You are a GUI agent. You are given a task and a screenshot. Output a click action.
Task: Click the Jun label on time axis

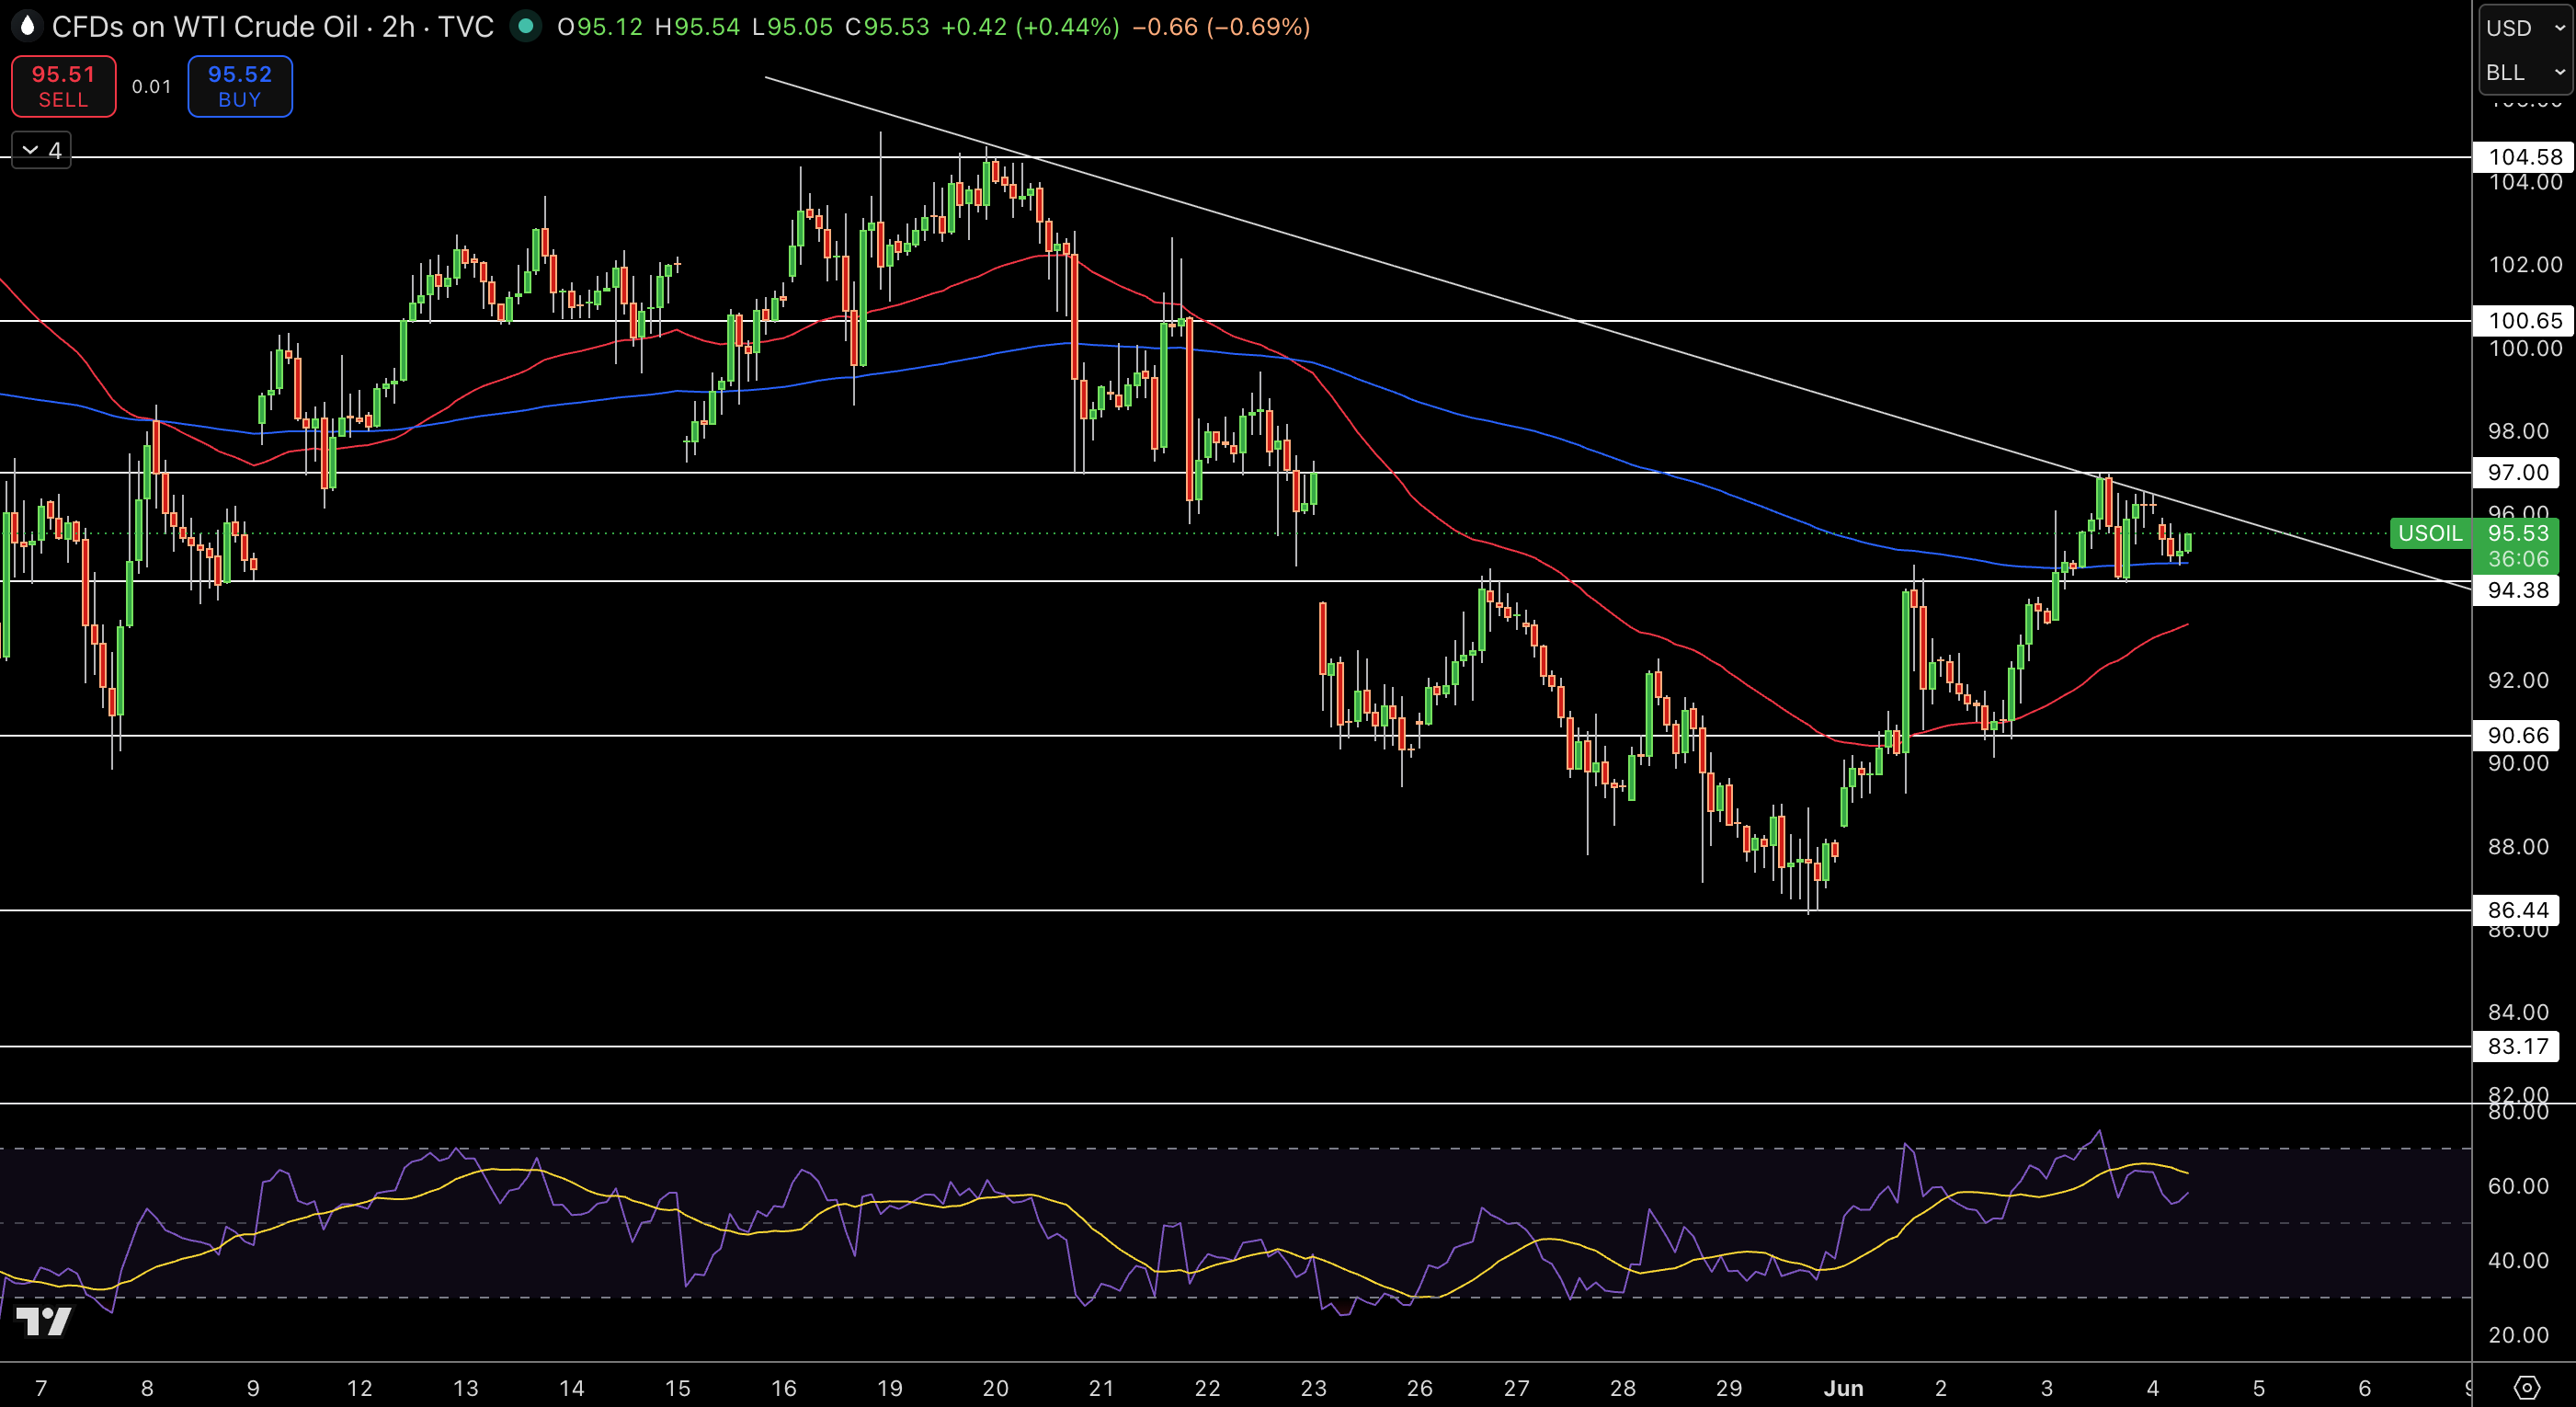point(1843,1388)
